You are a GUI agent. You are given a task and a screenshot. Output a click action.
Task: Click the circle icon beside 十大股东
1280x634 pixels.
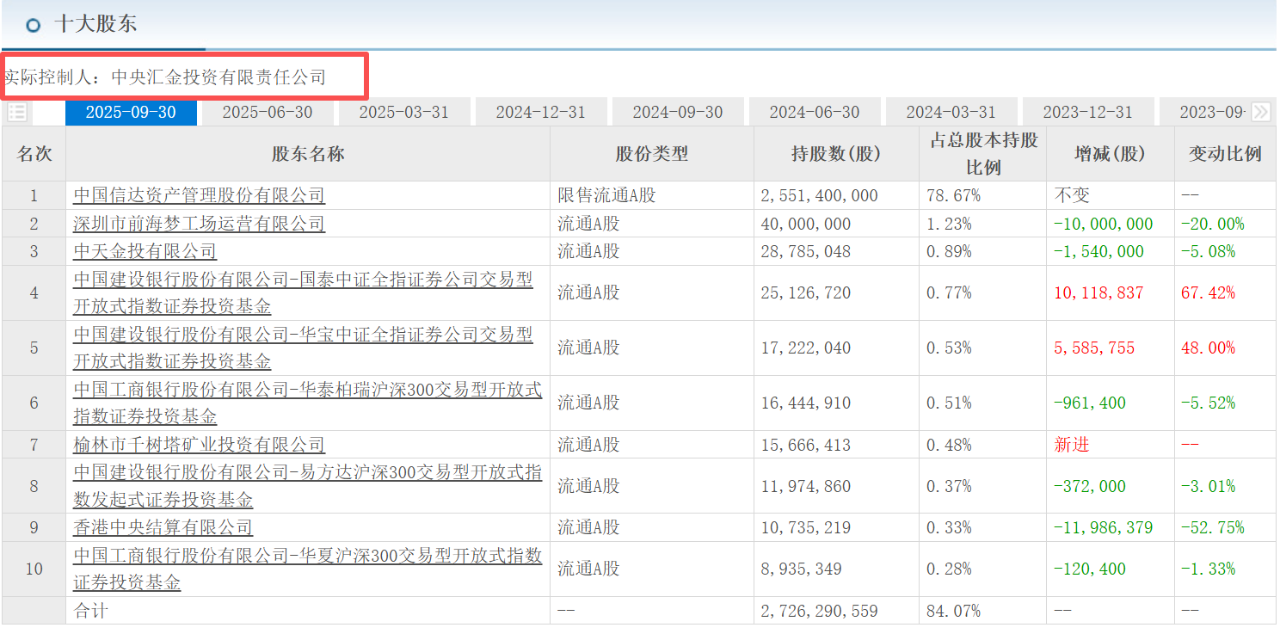coord(33,25)
